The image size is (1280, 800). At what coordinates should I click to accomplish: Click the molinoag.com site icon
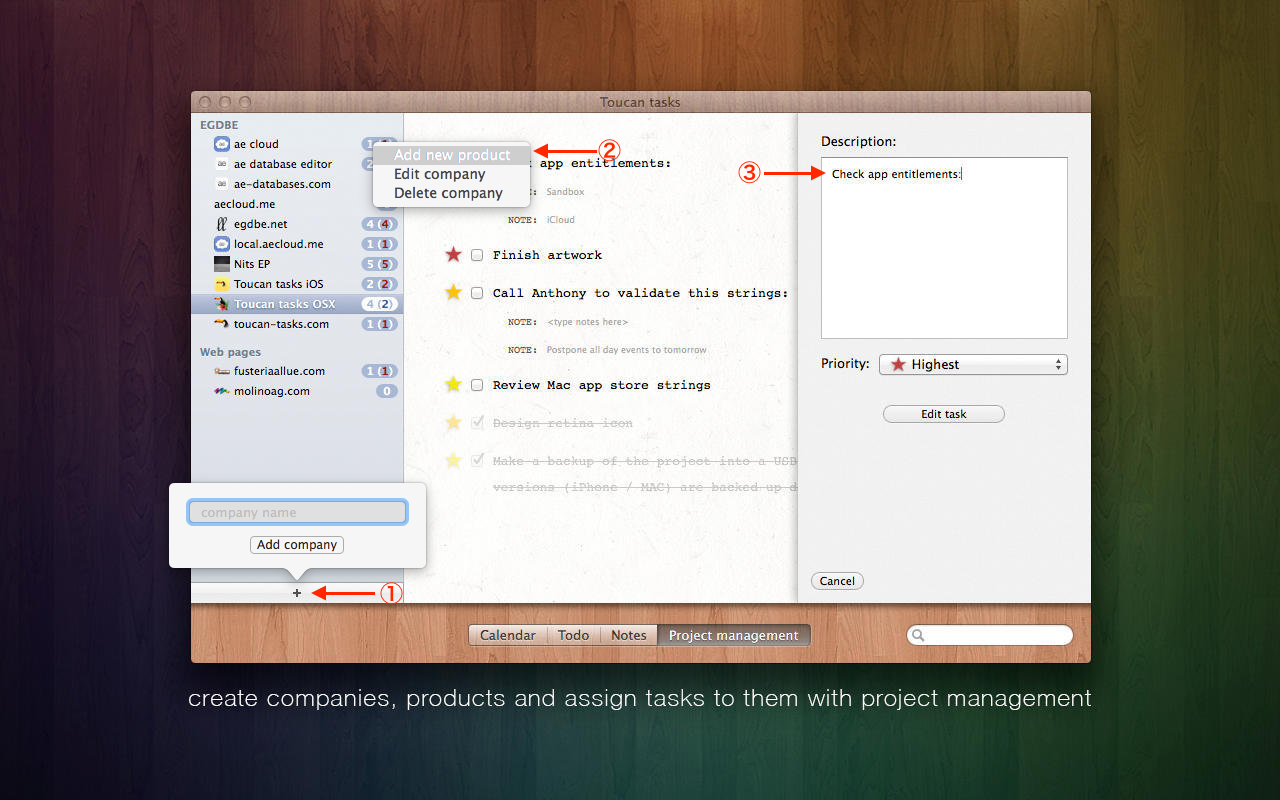pos(222,391)
